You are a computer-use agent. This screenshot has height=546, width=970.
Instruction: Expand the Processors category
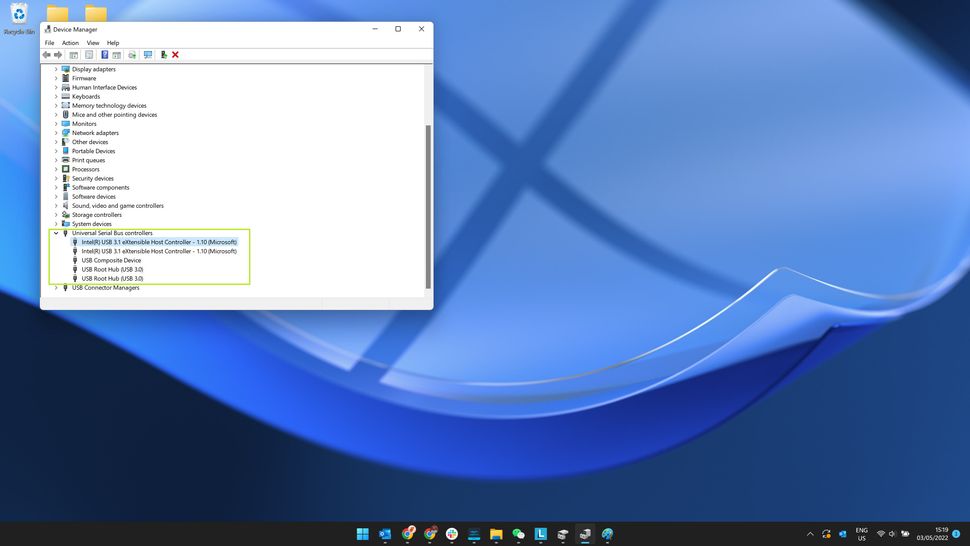tap(56, 169)
